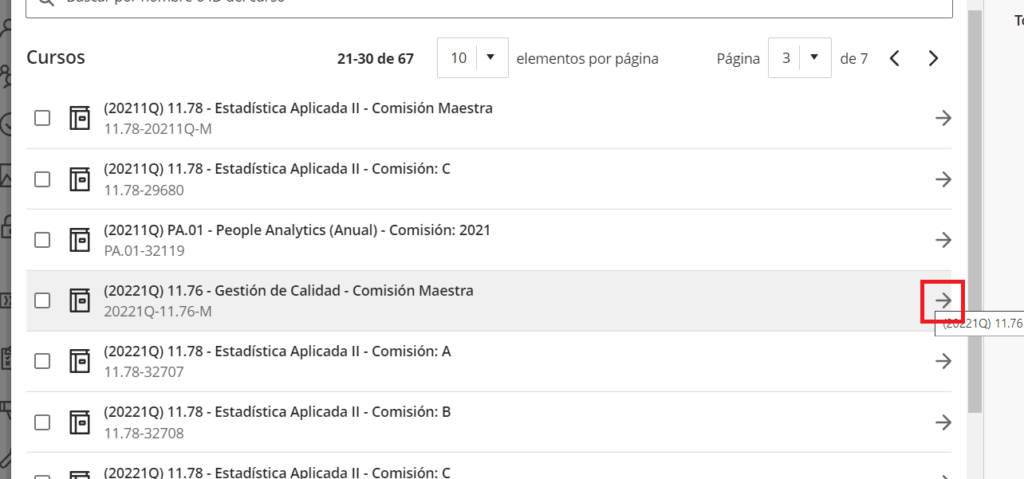Go to next page of courses
Image resolution: width=1024 pixels, height=479 pixels.
pos(933,58)
